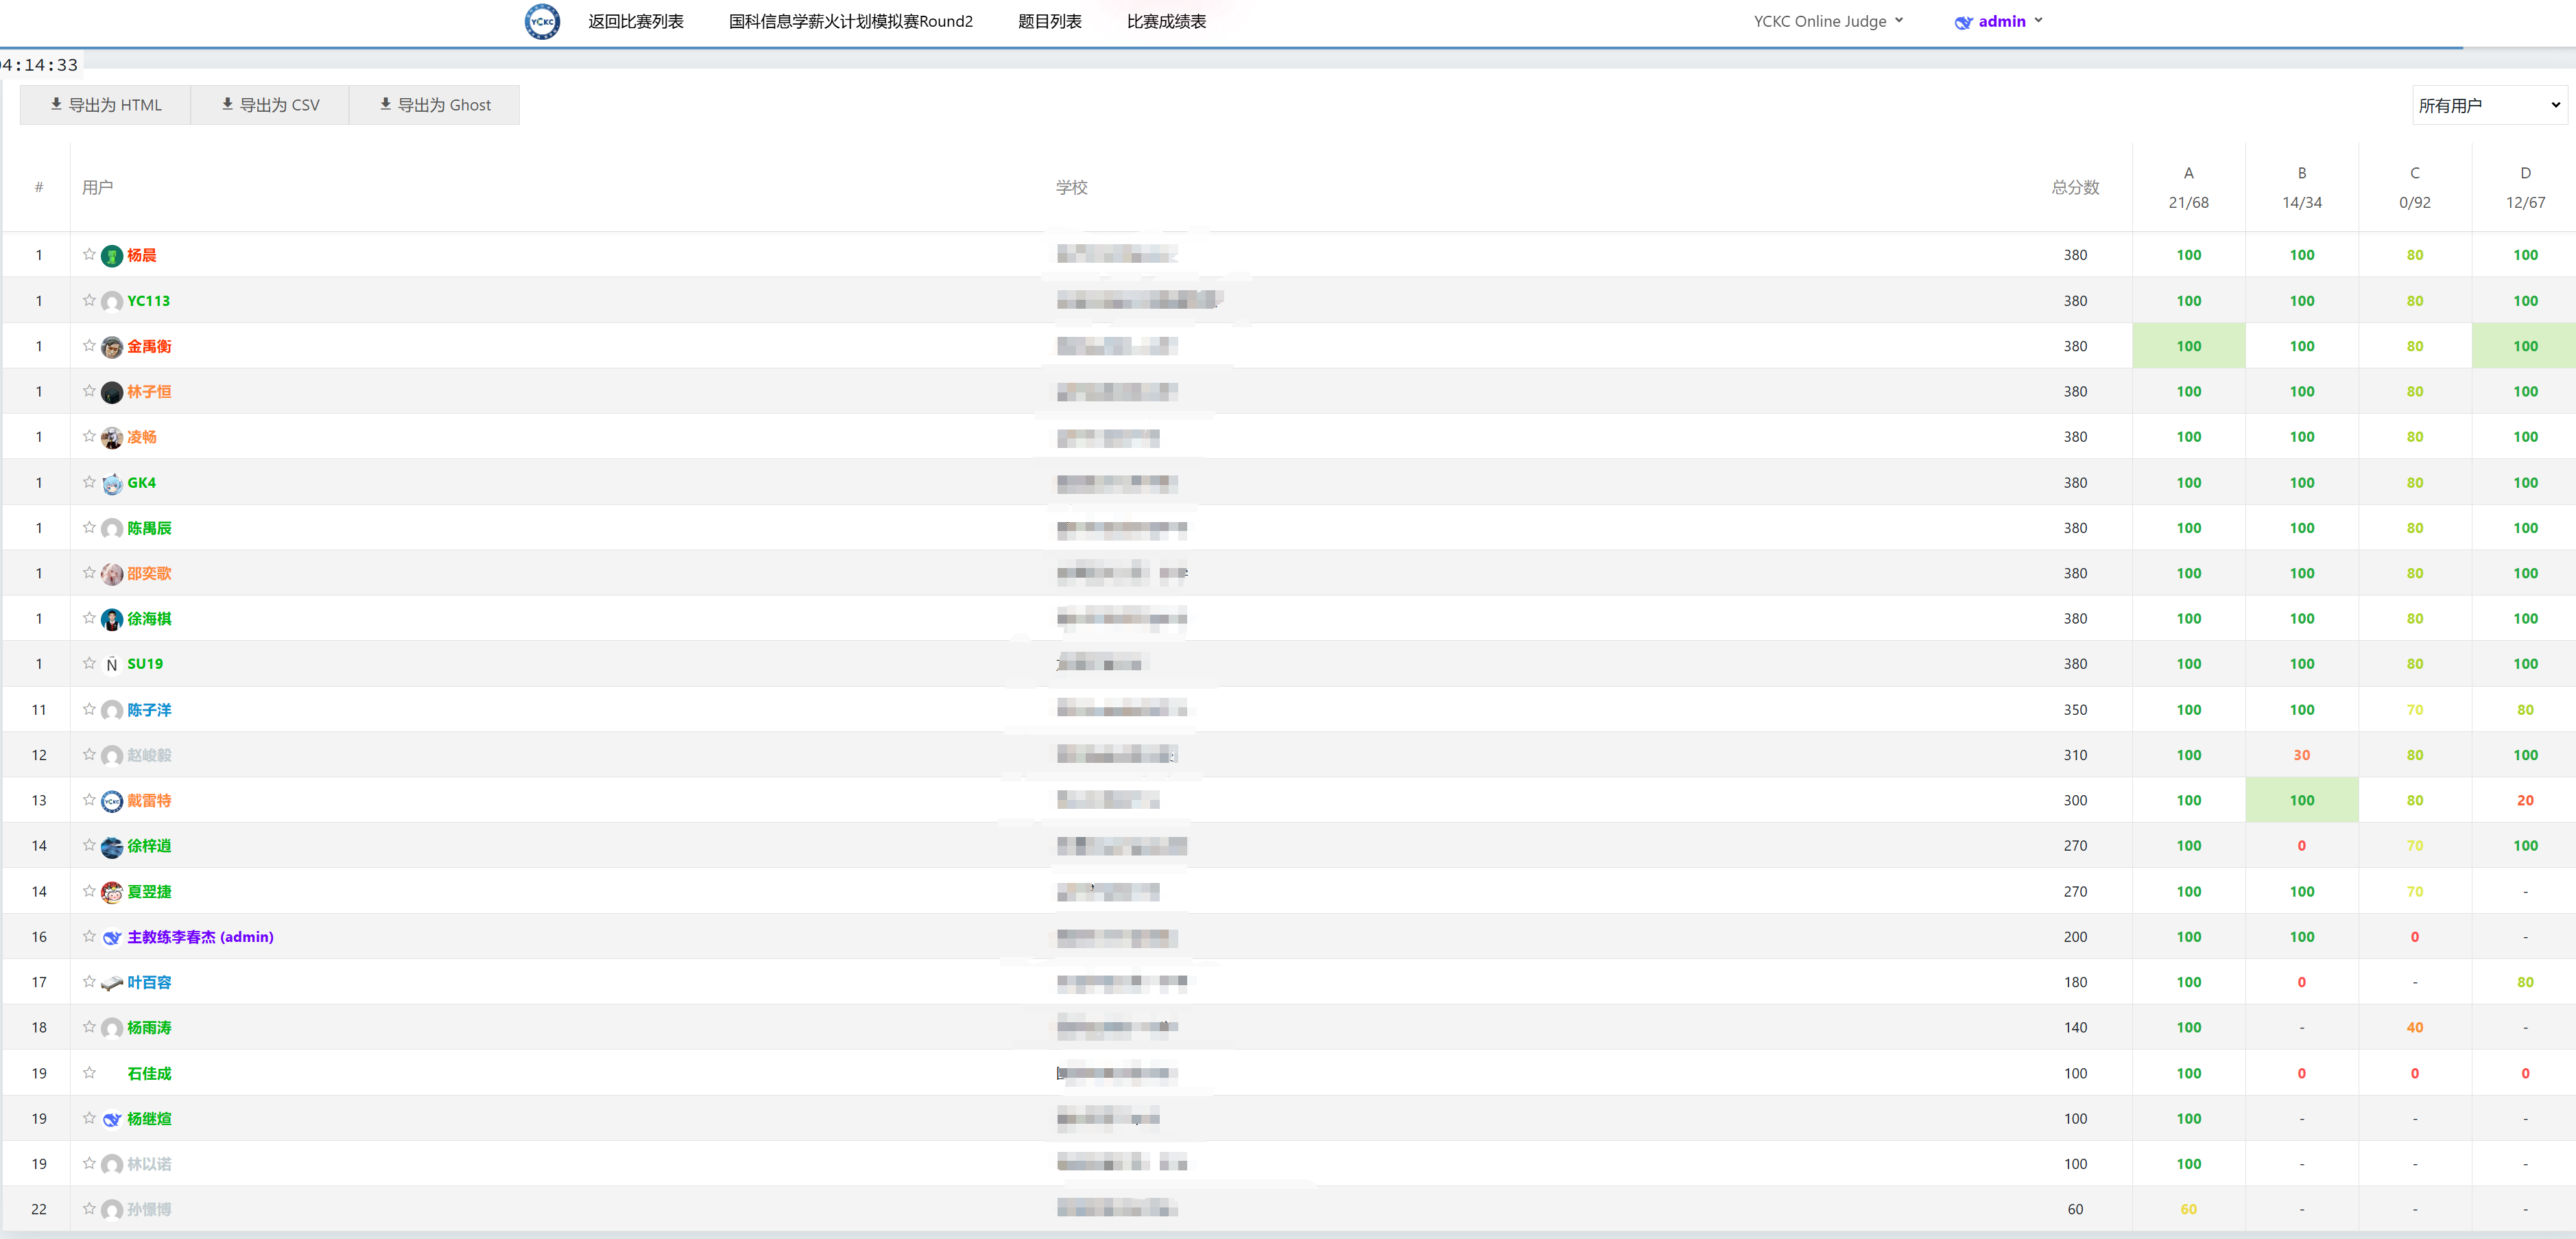Click 夏翌捷's avatar icon
Image resolution: width=2576 pixels, height=1239 pixels.
click(112, 892)
